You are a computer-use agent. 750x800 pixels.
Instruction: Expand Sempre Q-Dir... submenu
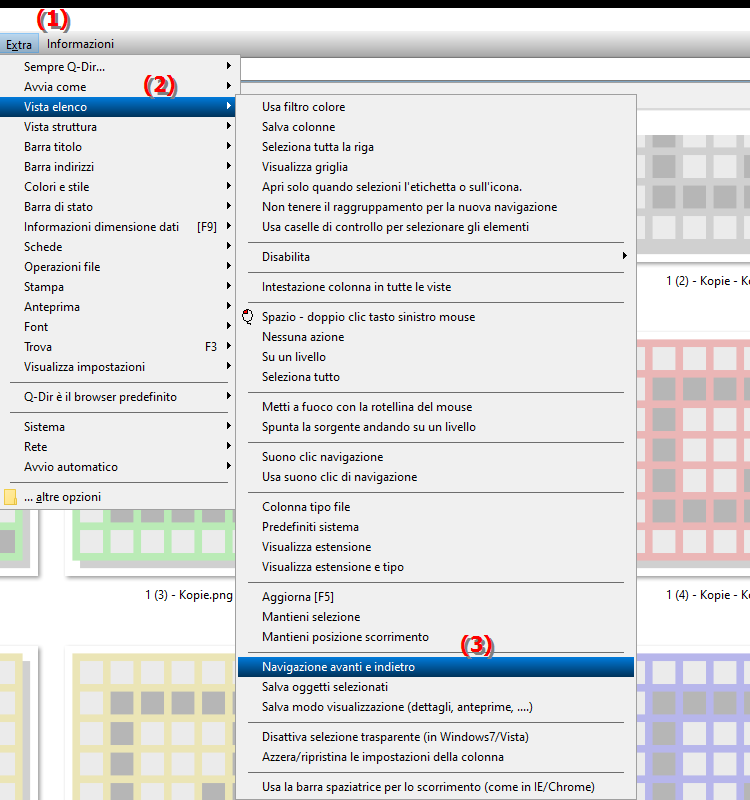117,66
